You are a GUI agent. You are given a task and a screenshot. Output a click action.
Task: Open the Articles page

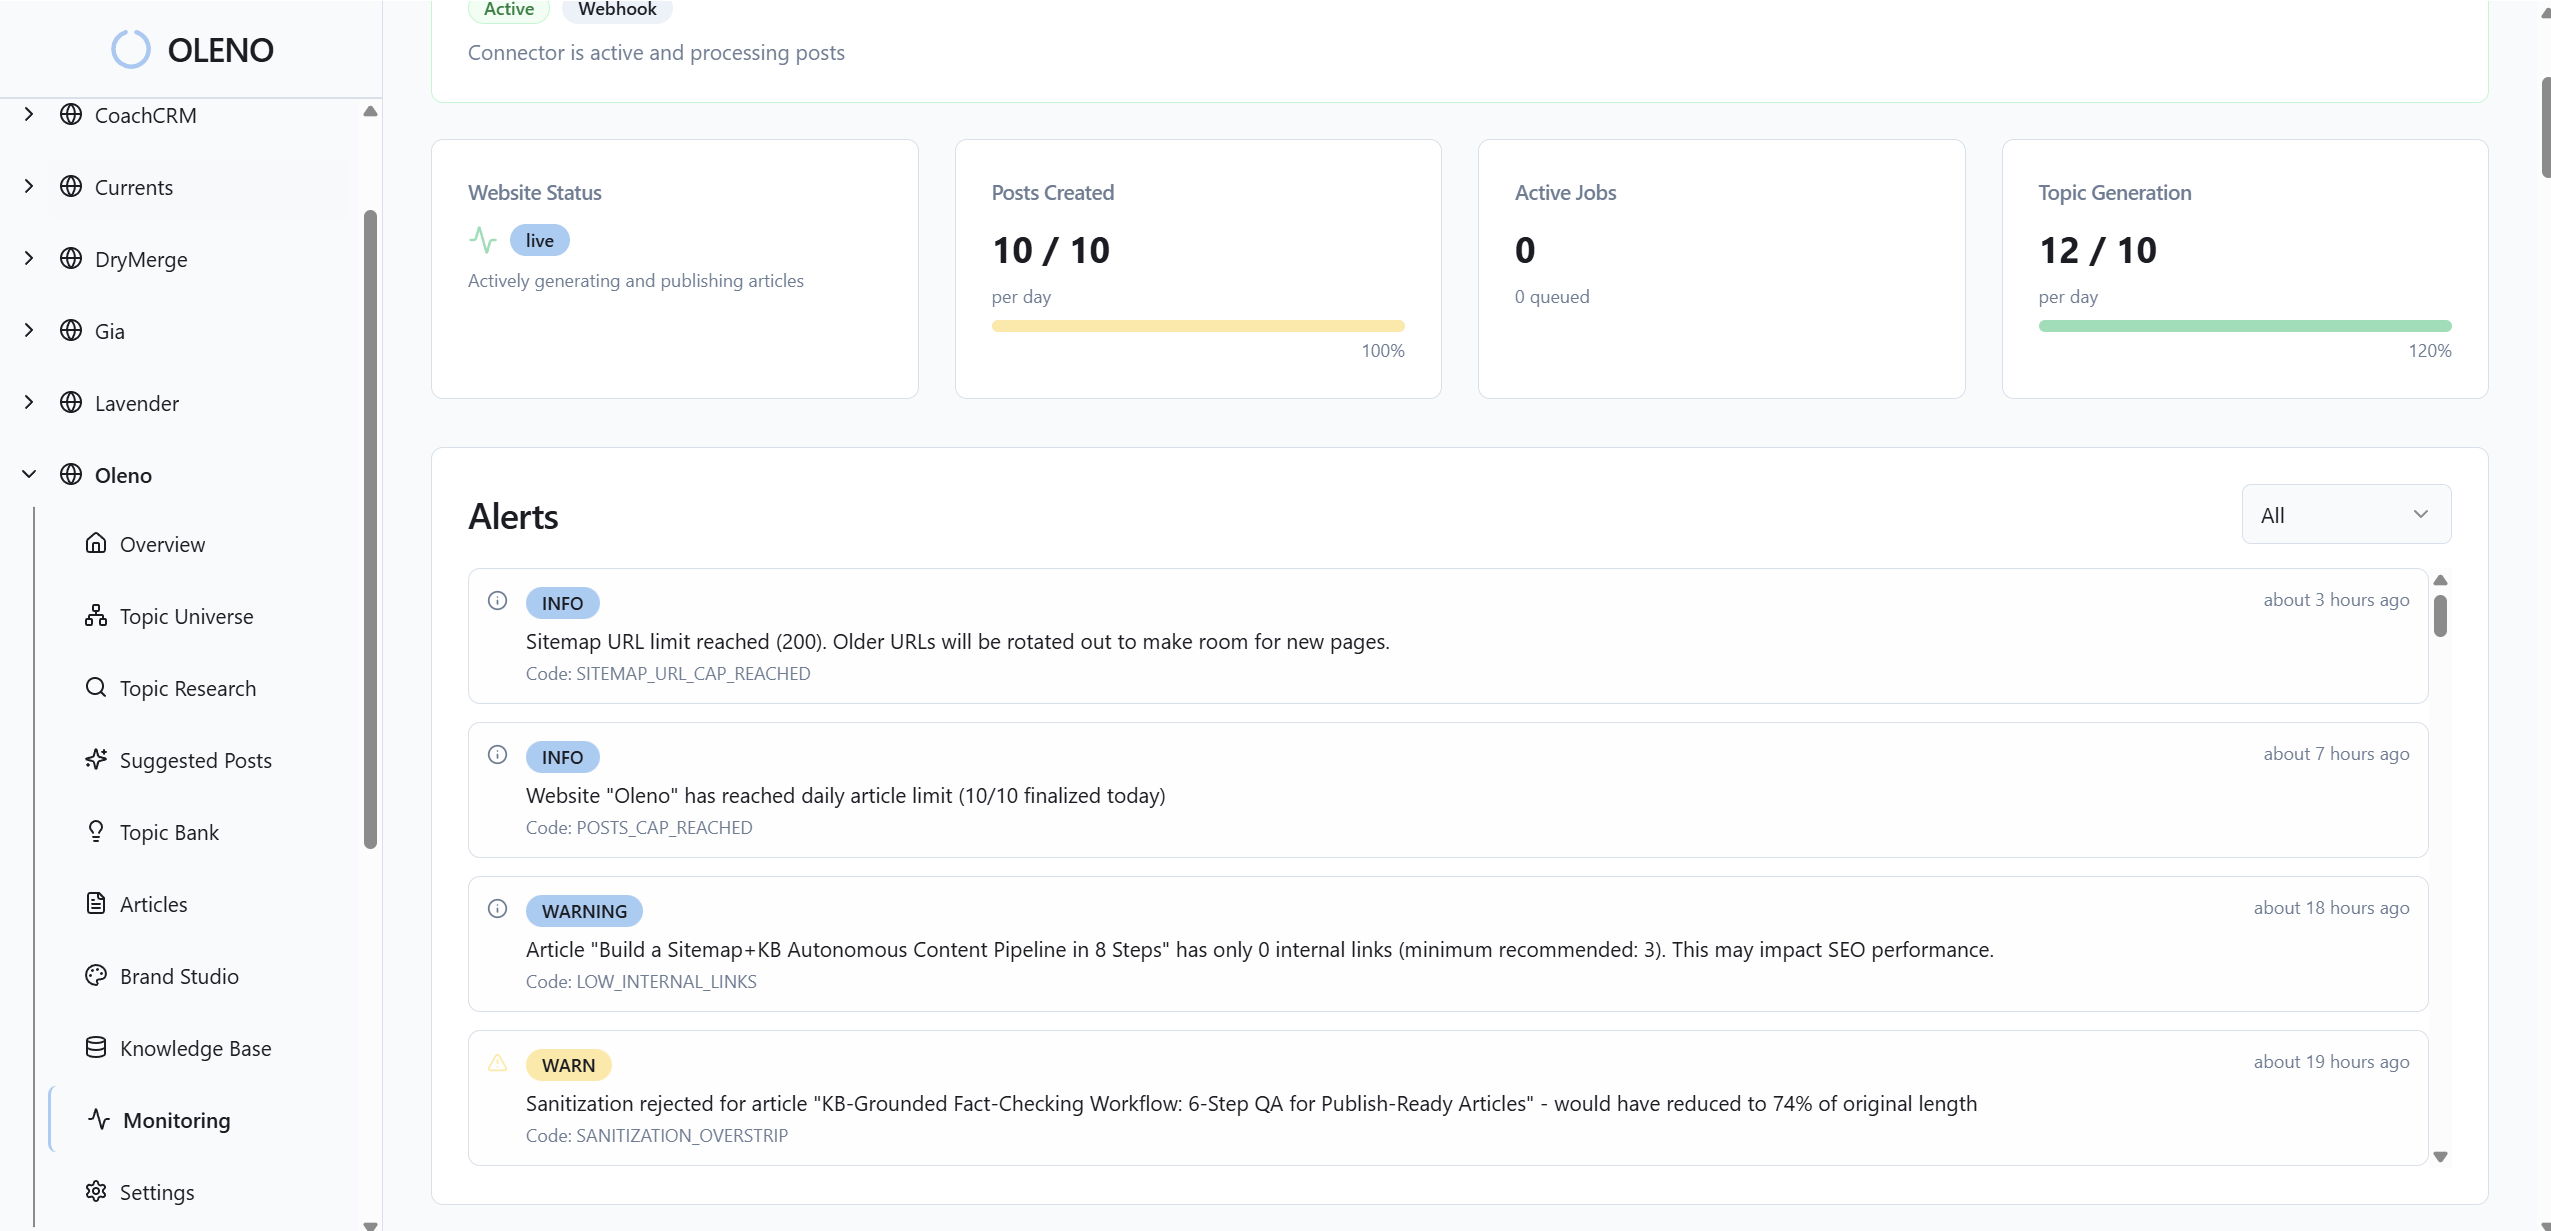pyautogui.click(x=153, y=903)
